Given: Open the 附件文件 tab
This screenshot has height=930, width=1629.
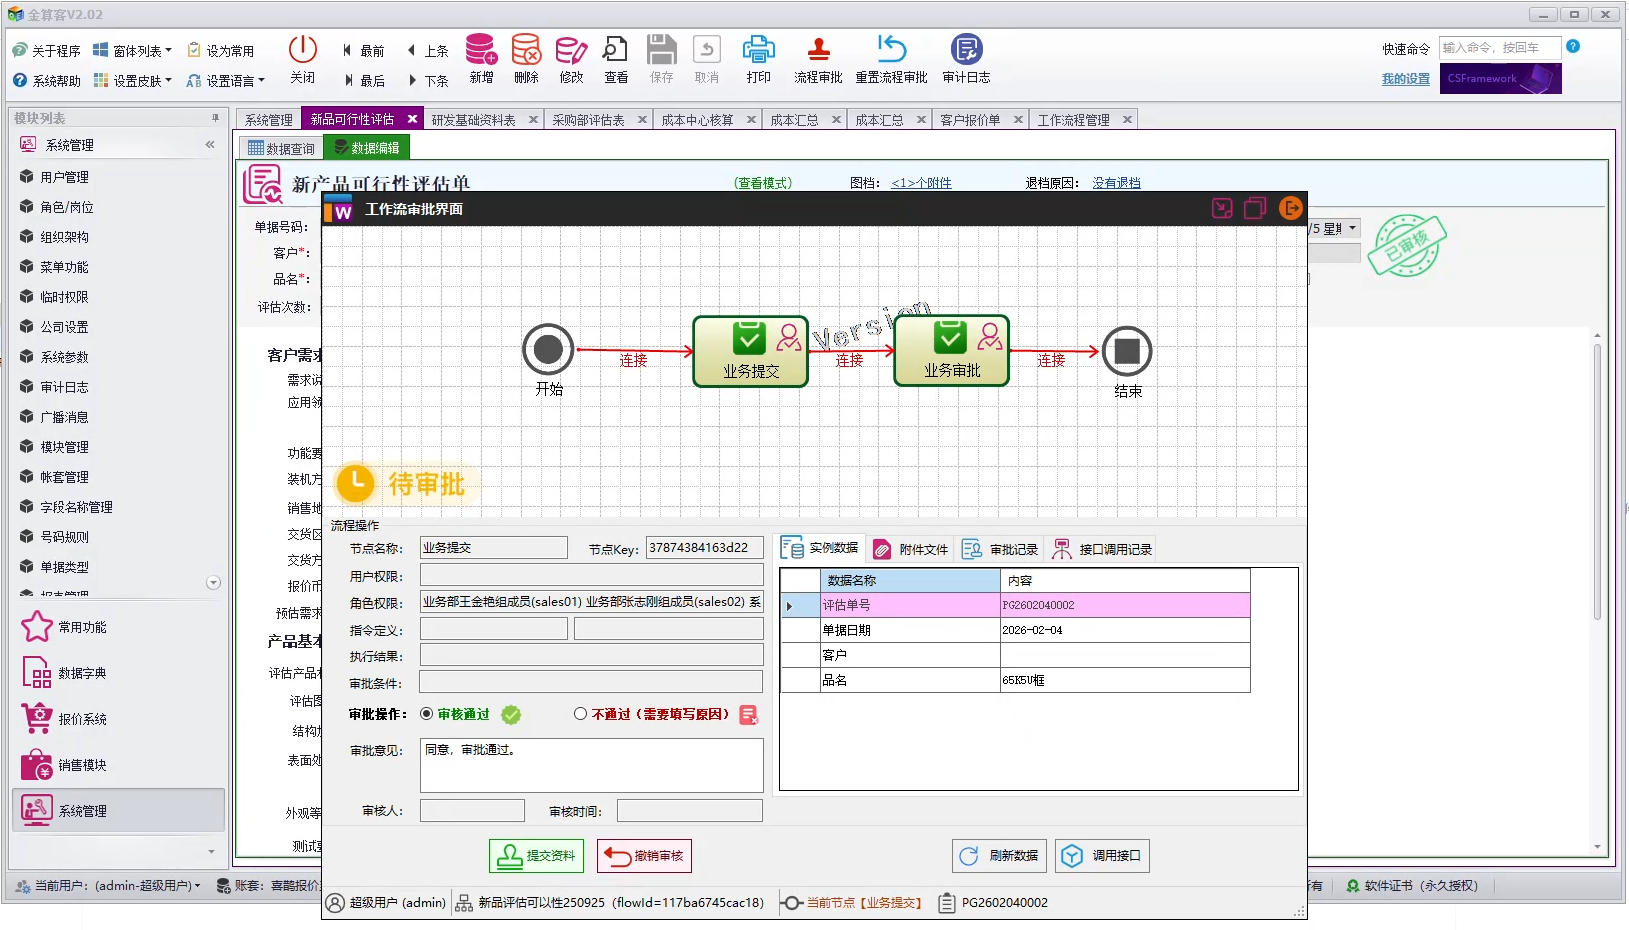Looking at the screenshot, I should 910,549.
